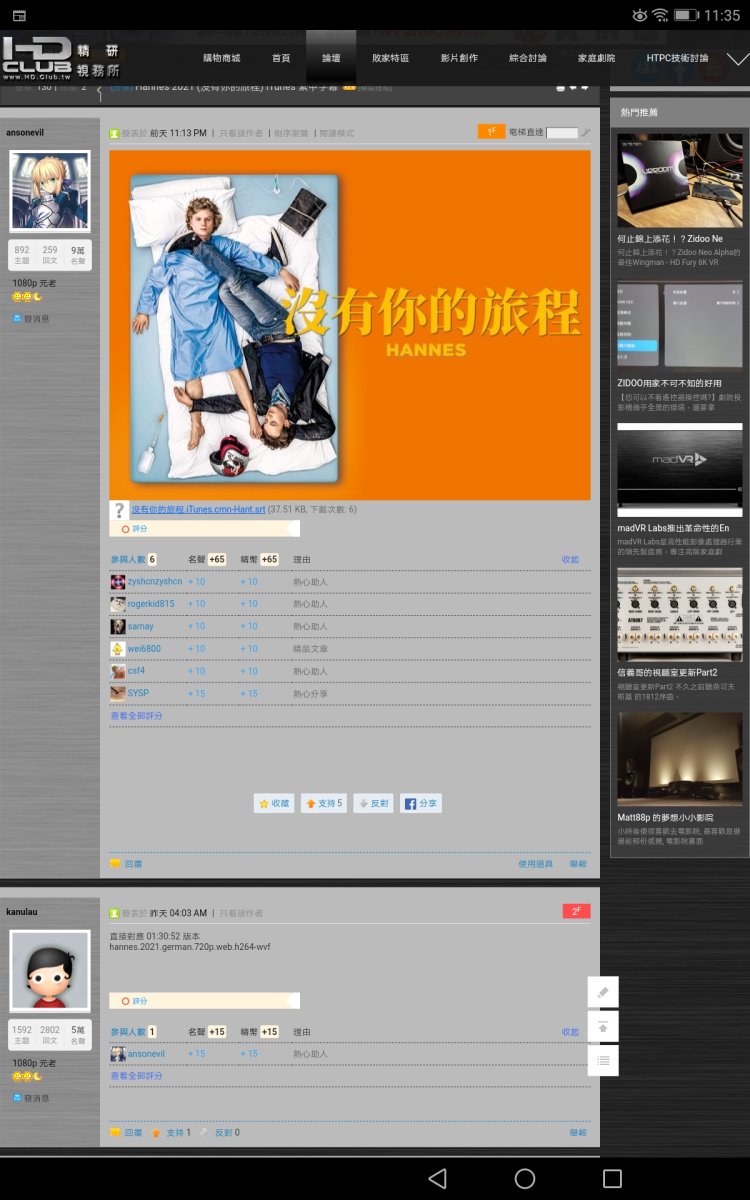
Task: Select the 論壇 tab in the navigation
Action: point(331,58)
